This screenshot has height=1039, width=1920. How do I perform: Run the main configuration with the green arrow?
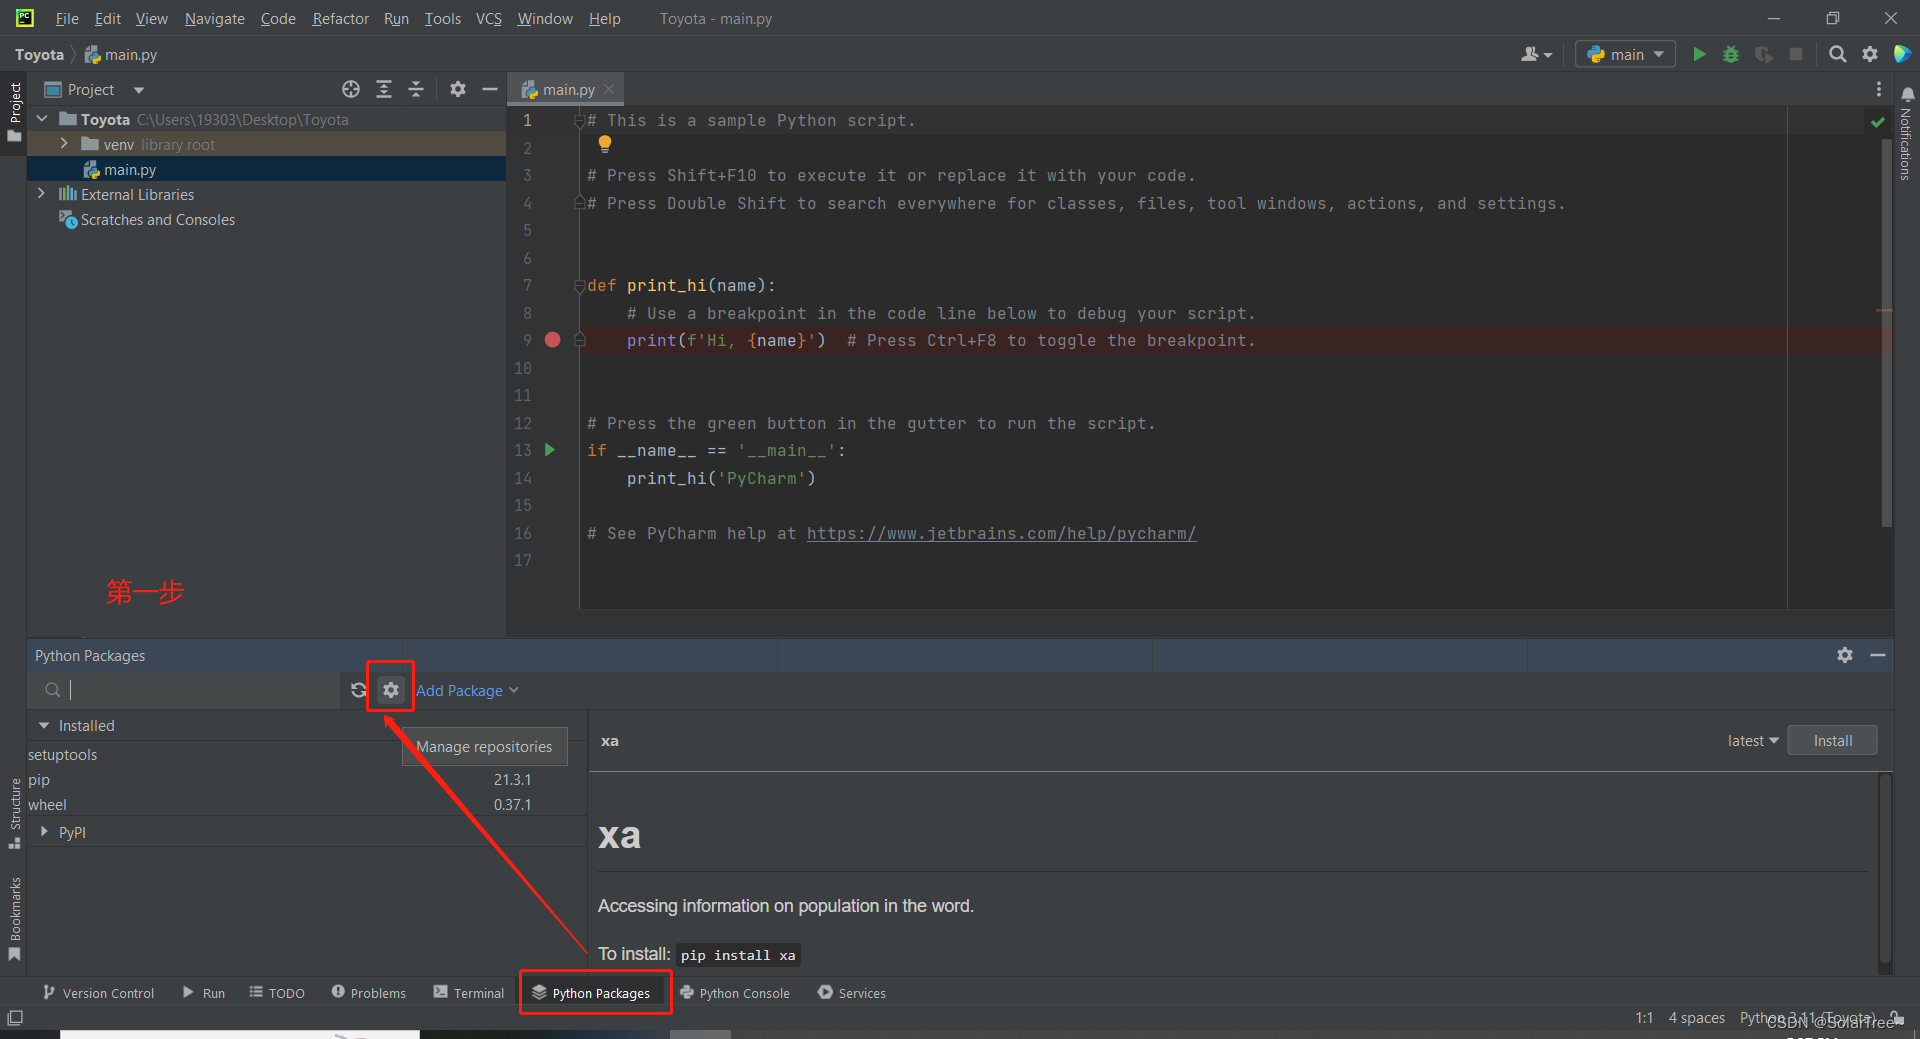1699,54
